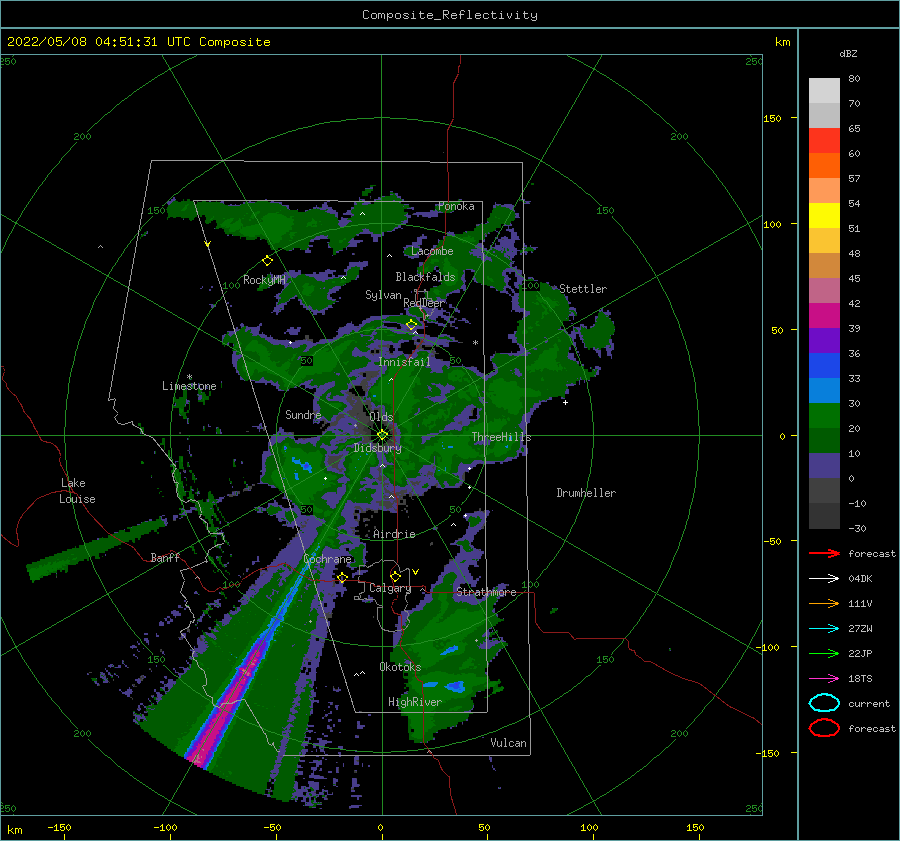Click yellow diamond marker above Calgary label

pyautogui.click(x=395, y=576)
